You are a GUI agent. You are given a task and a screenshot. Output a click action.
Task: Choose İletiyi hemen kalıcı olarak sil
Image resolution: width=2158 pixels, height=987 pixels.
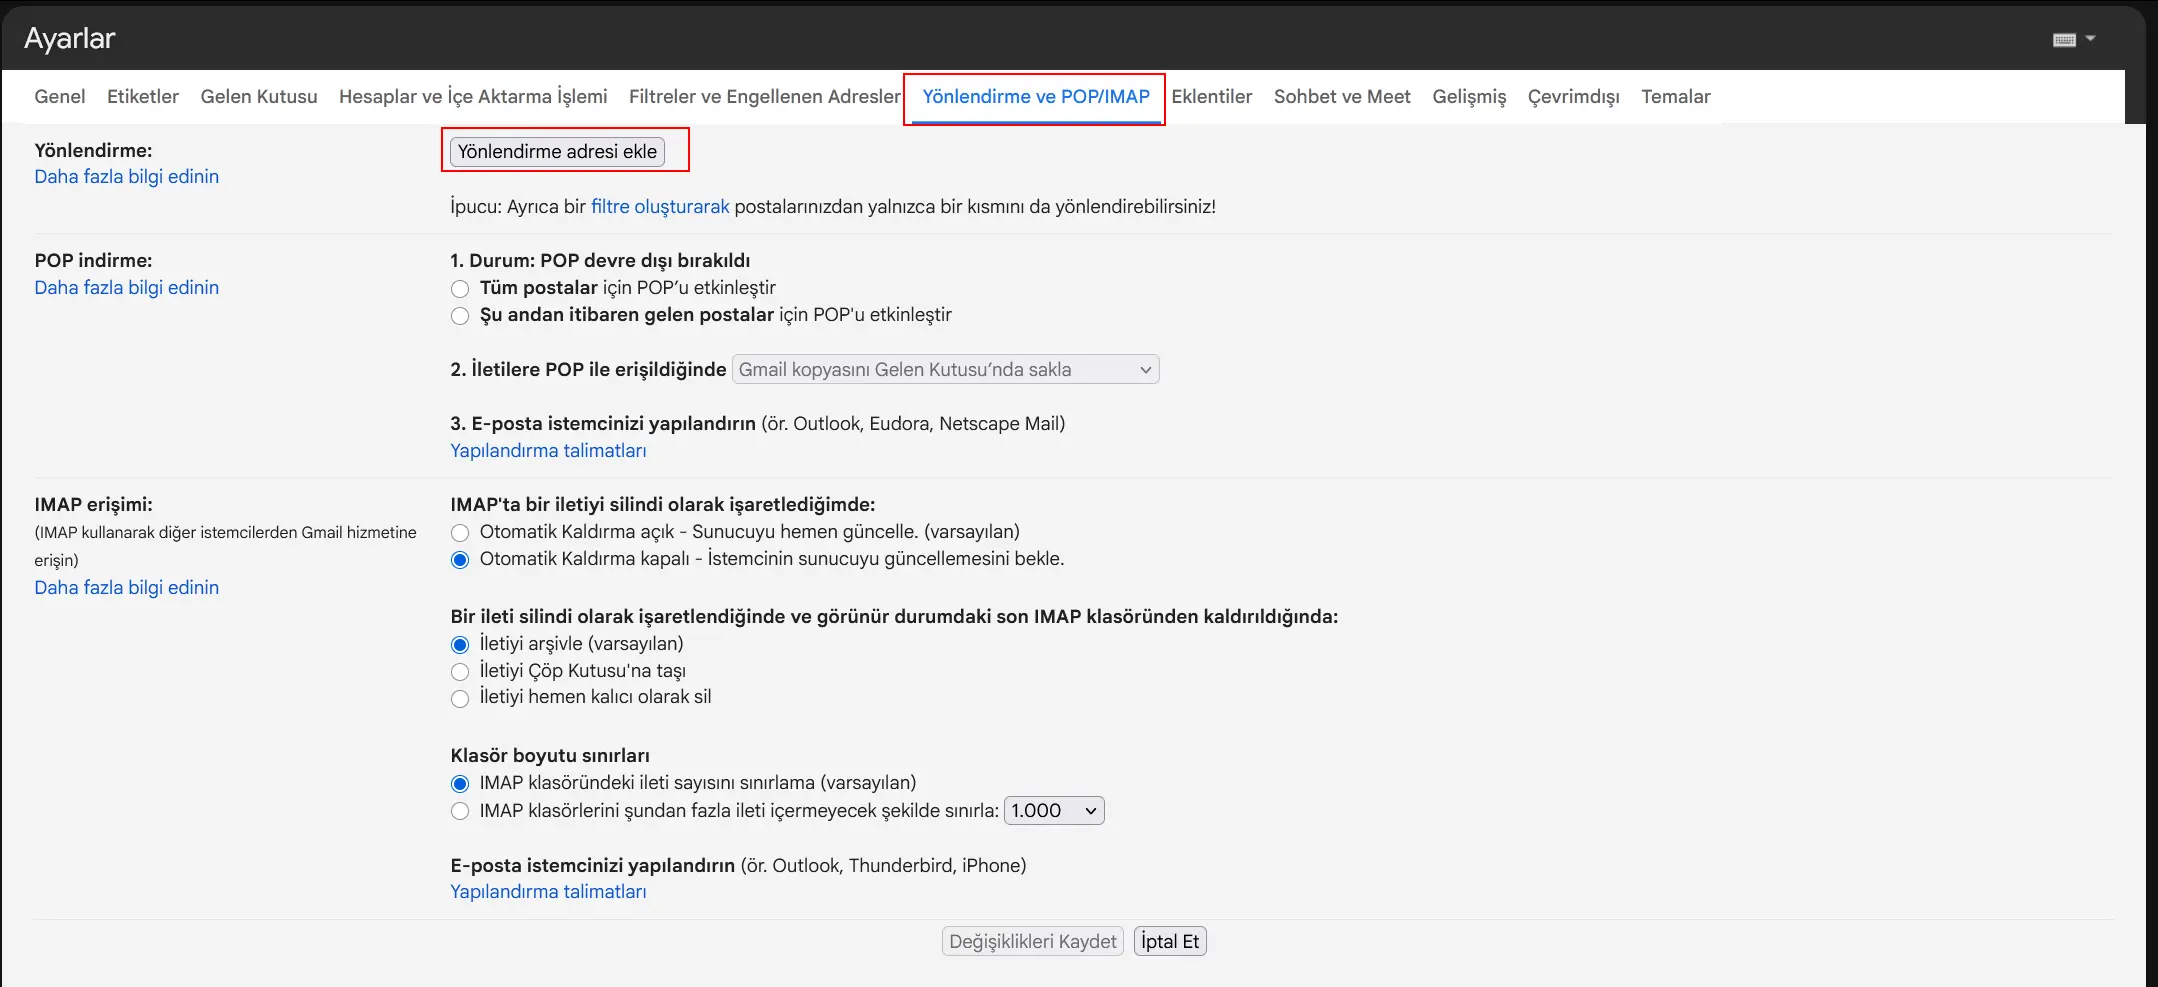(x=460, y=698)
